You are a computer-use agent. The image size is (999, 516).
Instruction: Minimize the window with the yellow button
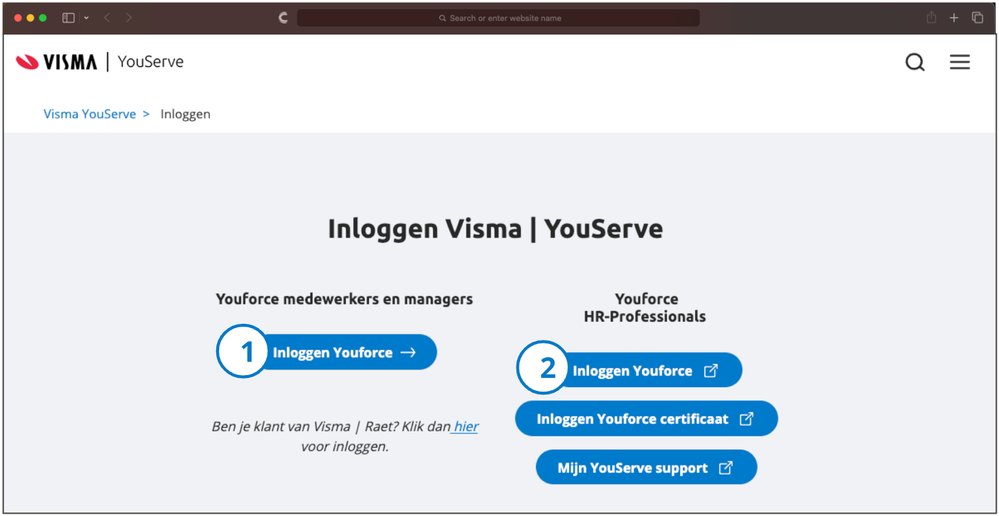(30, 18)
